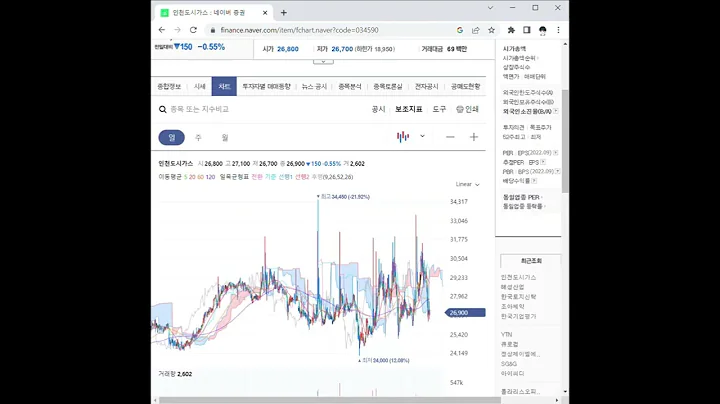
Task: Expand the price summary collapse toggle
Action: 323,62
